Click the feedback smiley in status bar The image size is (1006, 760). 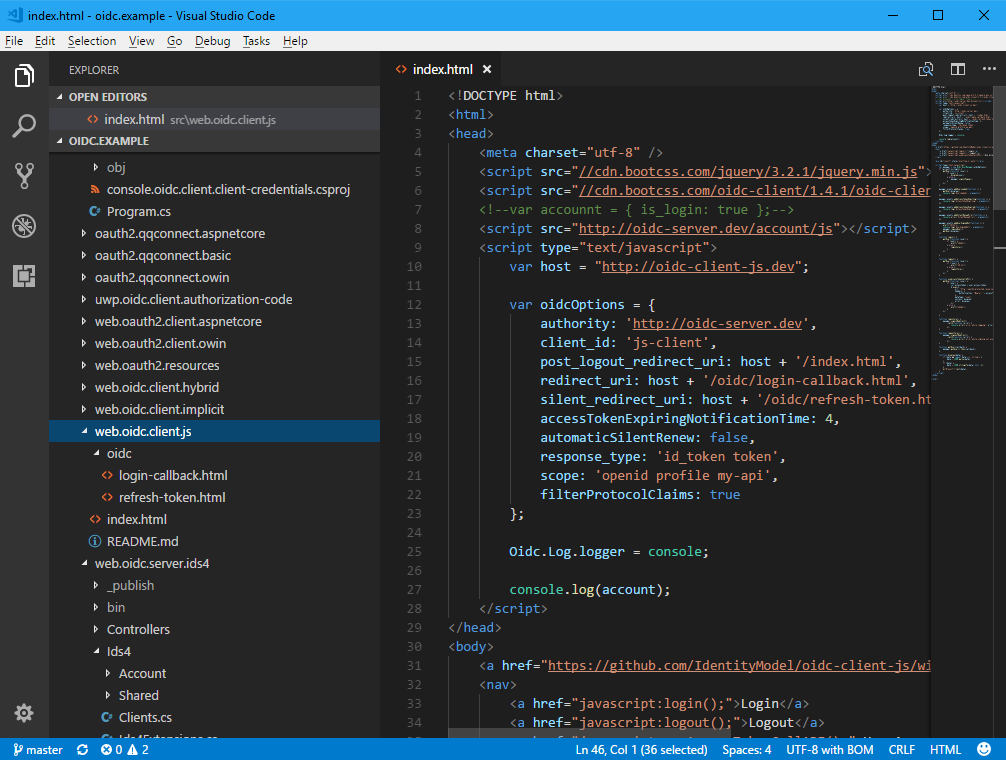[984, 749]
